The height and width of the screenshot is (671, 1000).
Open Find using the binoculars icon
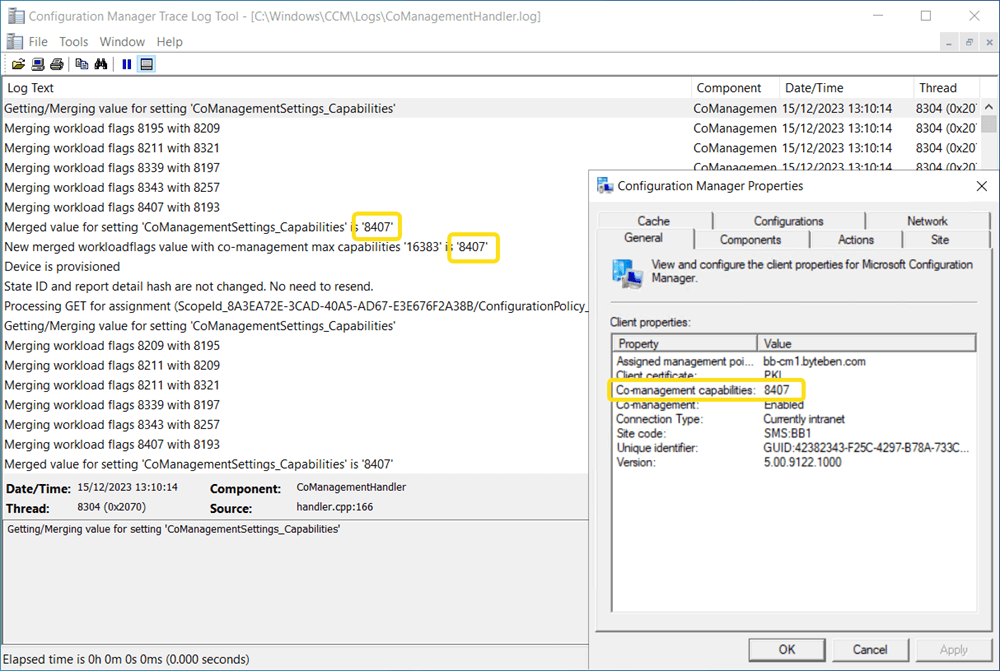pyautogui.click(x=101, y=64)
